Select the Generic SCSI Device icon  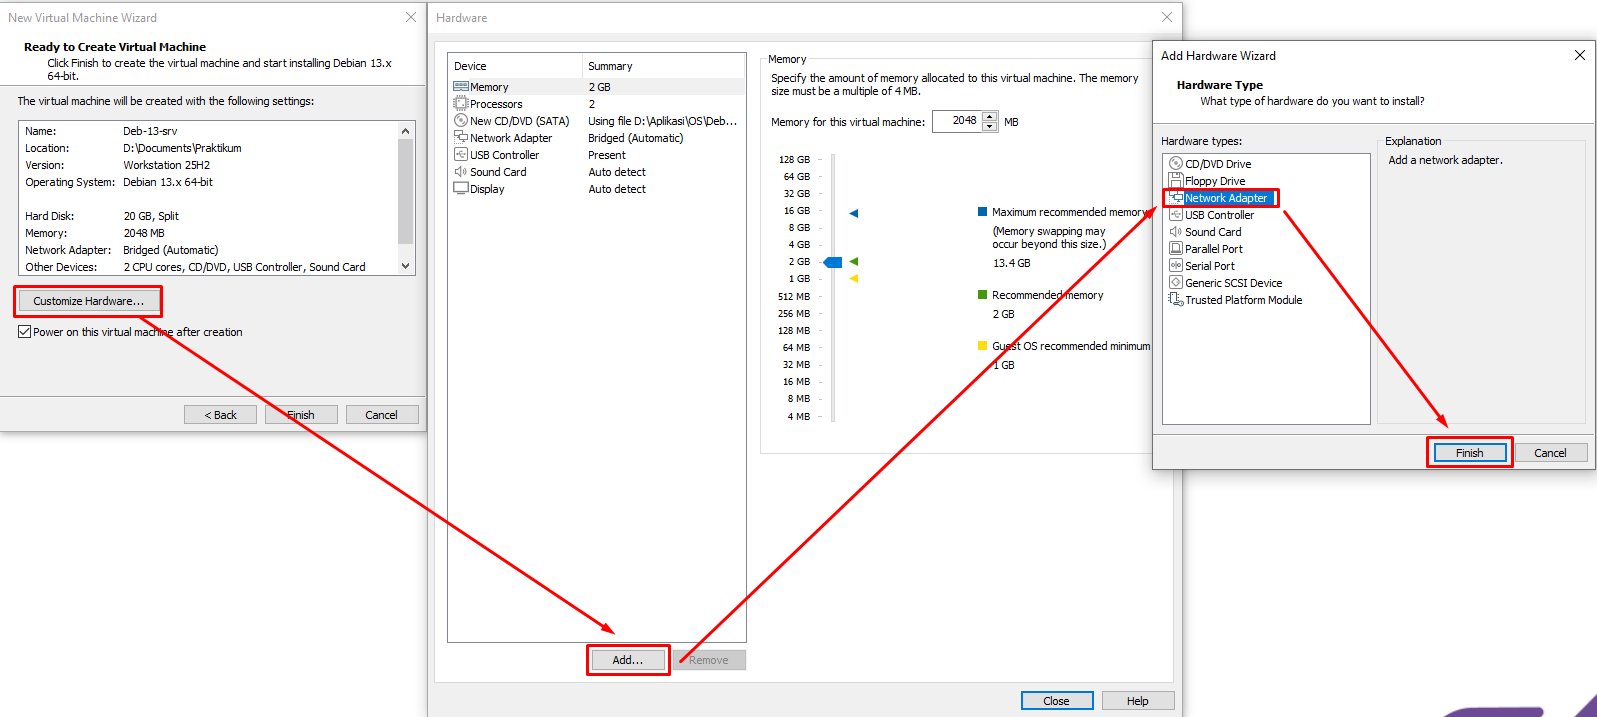[1176, 283]
